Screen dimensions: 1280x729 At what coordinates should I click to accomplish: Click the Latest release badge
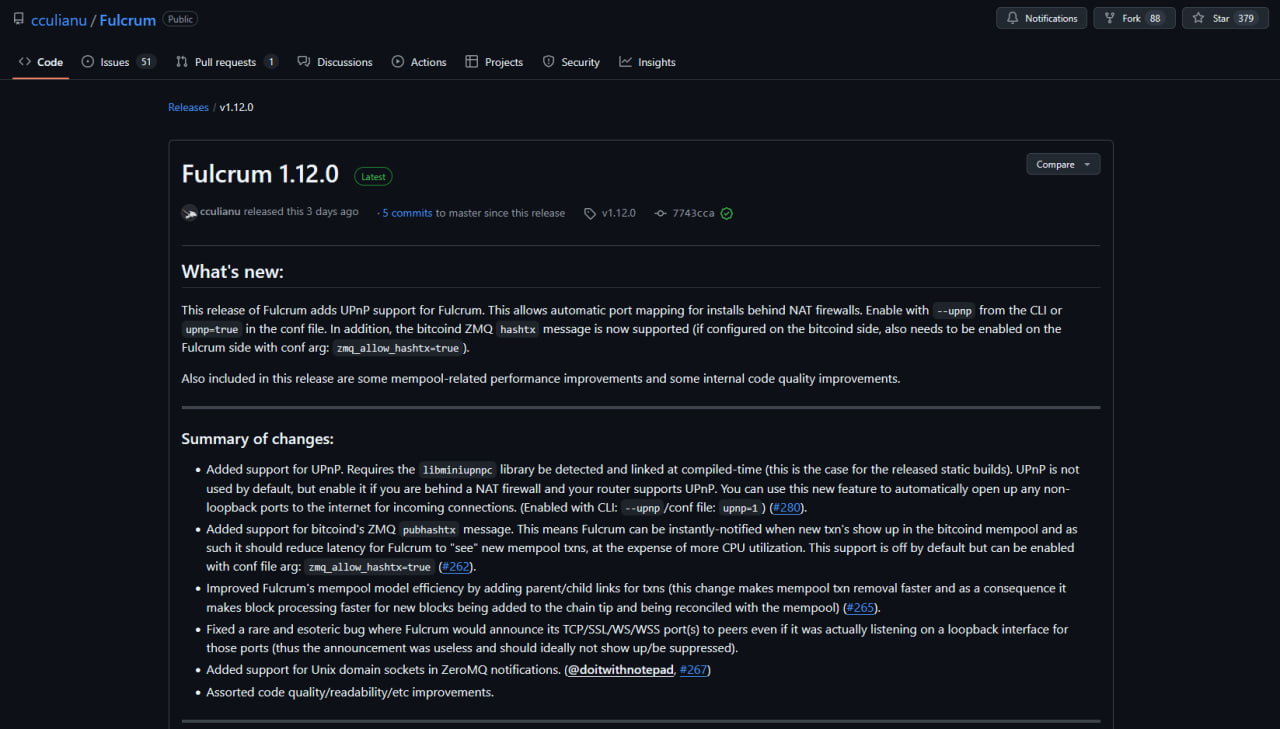pyautogui.click(x=373, y=176)
